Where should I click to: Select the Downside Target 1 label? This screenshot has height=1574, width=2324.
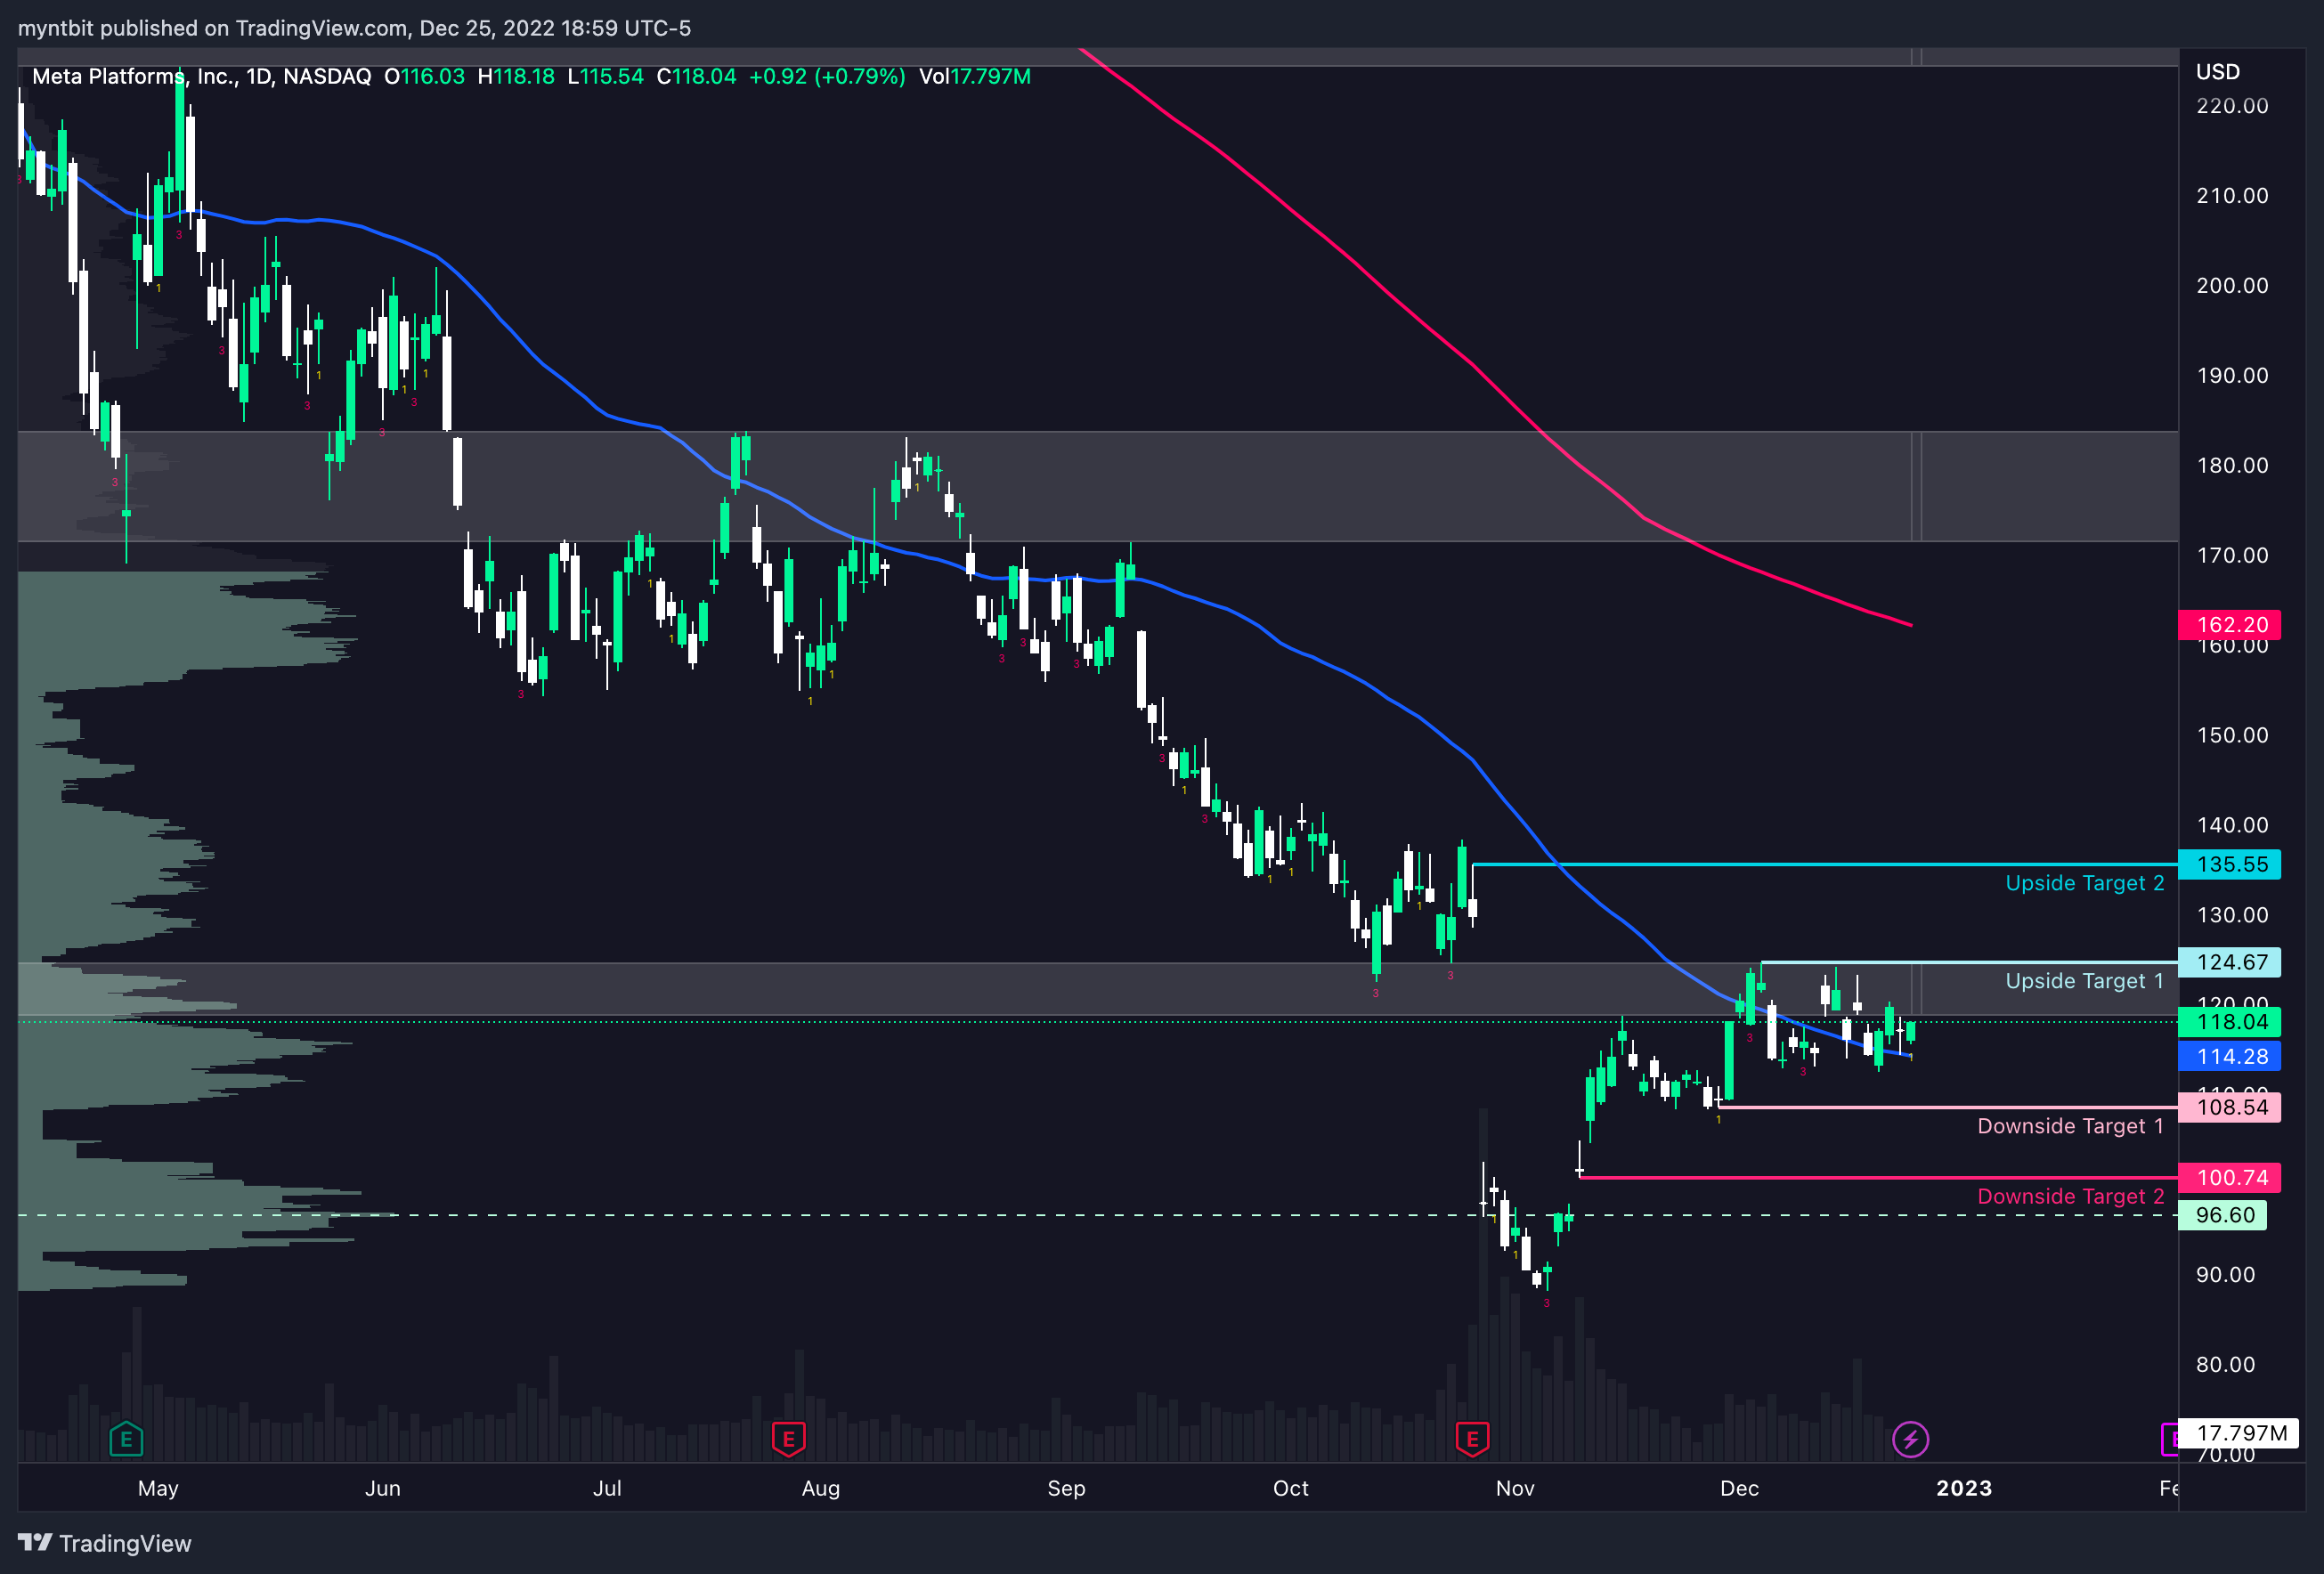[x=2070, y=1126]
